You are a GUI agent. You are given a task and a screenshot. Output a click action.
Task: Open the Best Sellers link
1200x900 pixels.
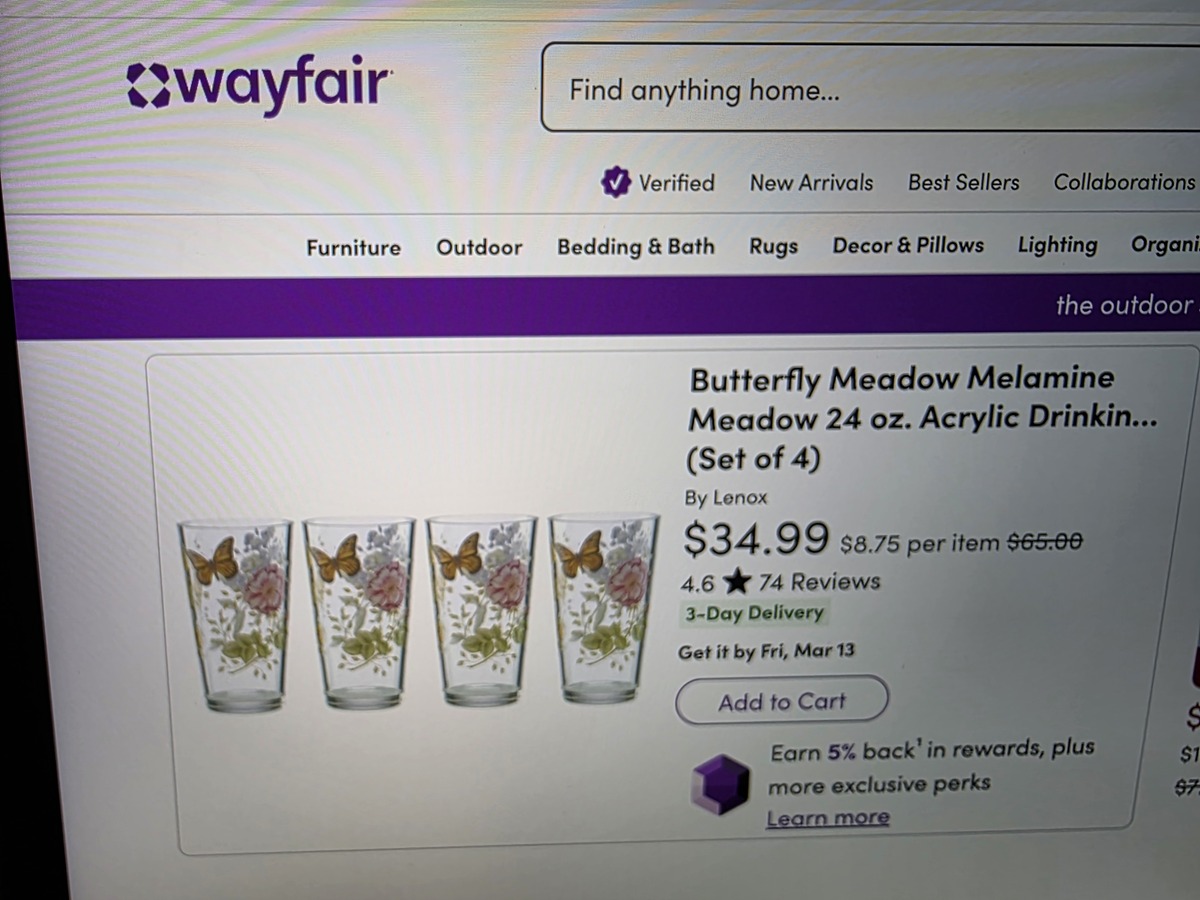(963, 183)
